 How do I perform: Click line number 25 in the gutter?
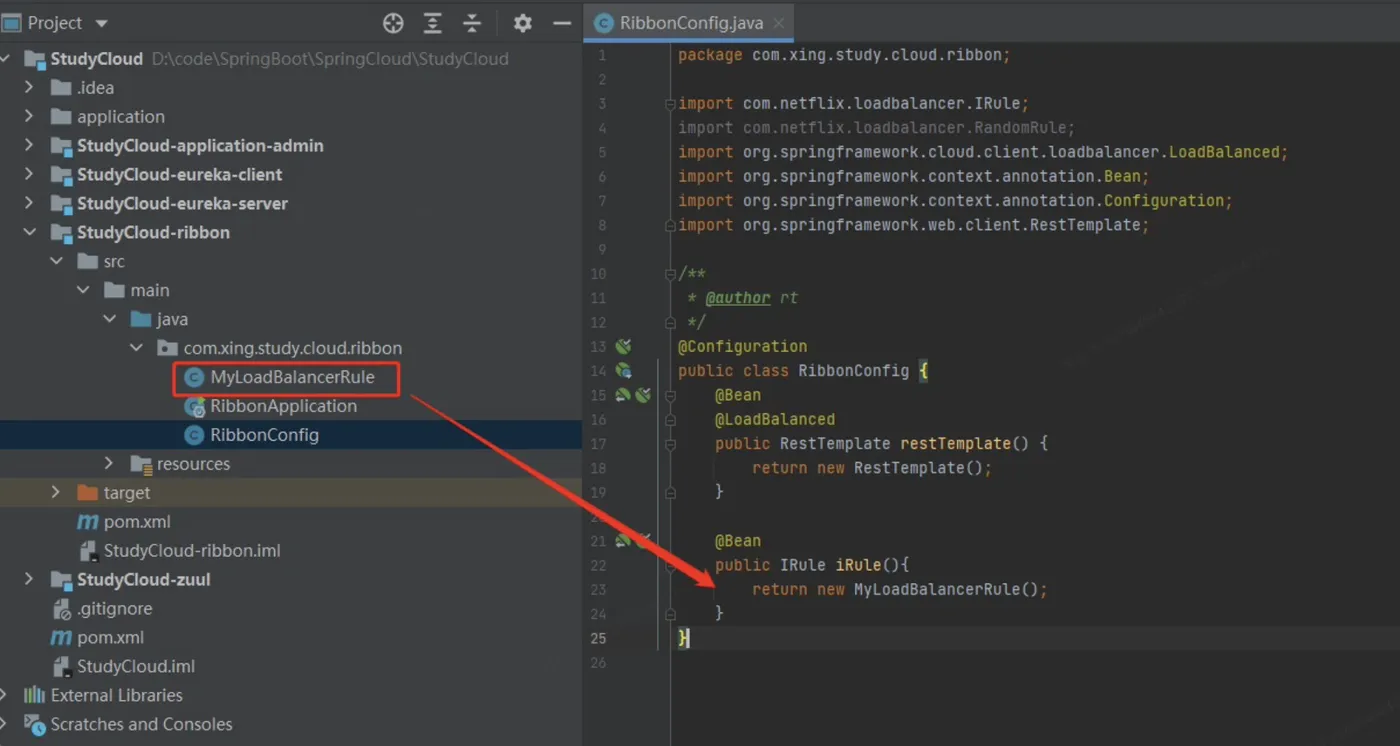coord(598,638)
